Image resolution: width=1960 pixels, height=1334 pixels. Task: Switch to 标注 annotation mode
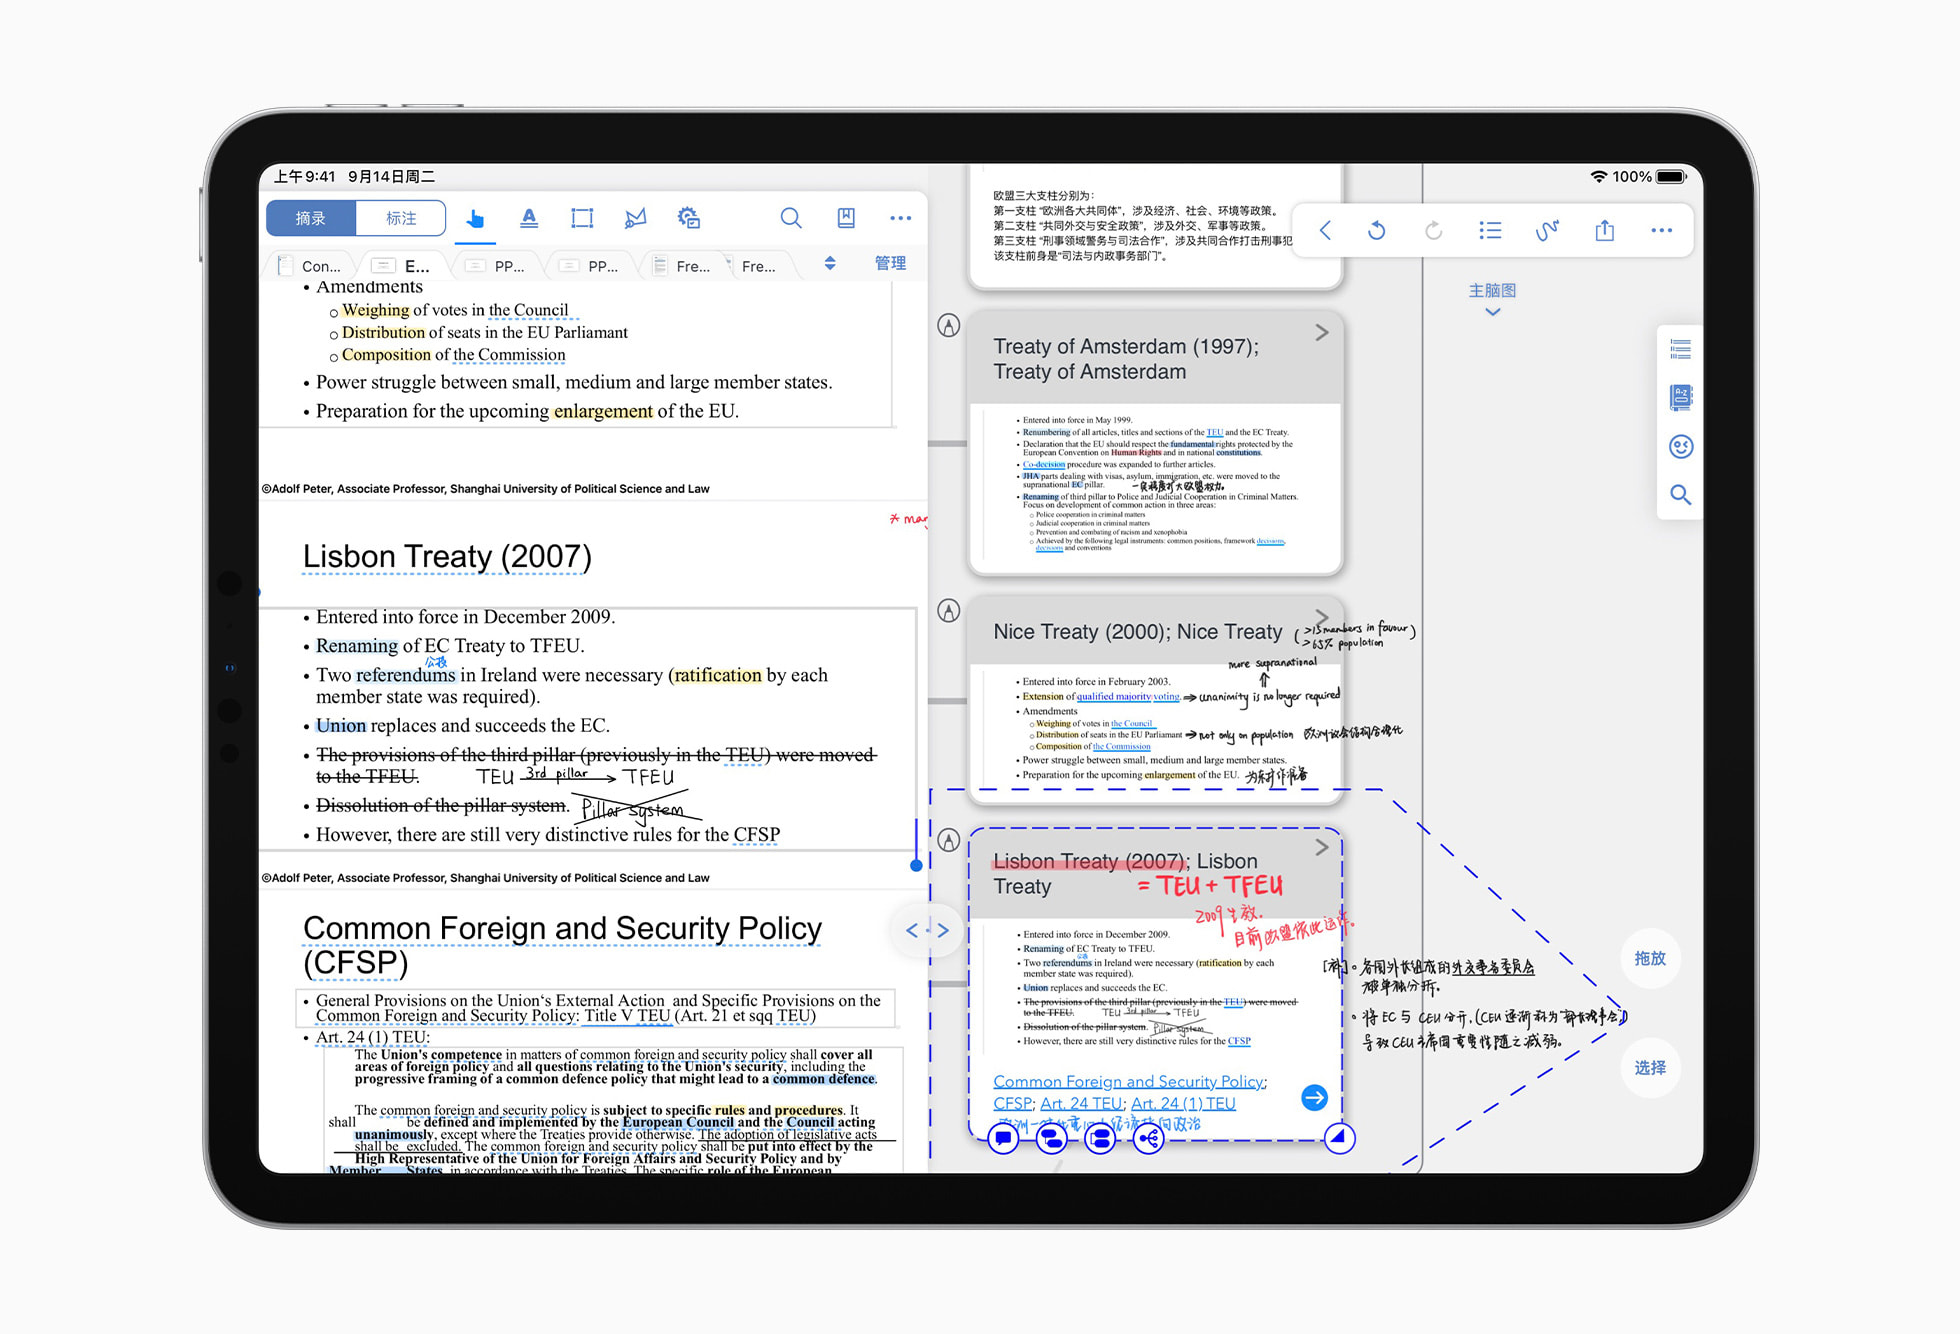[400, 218]
